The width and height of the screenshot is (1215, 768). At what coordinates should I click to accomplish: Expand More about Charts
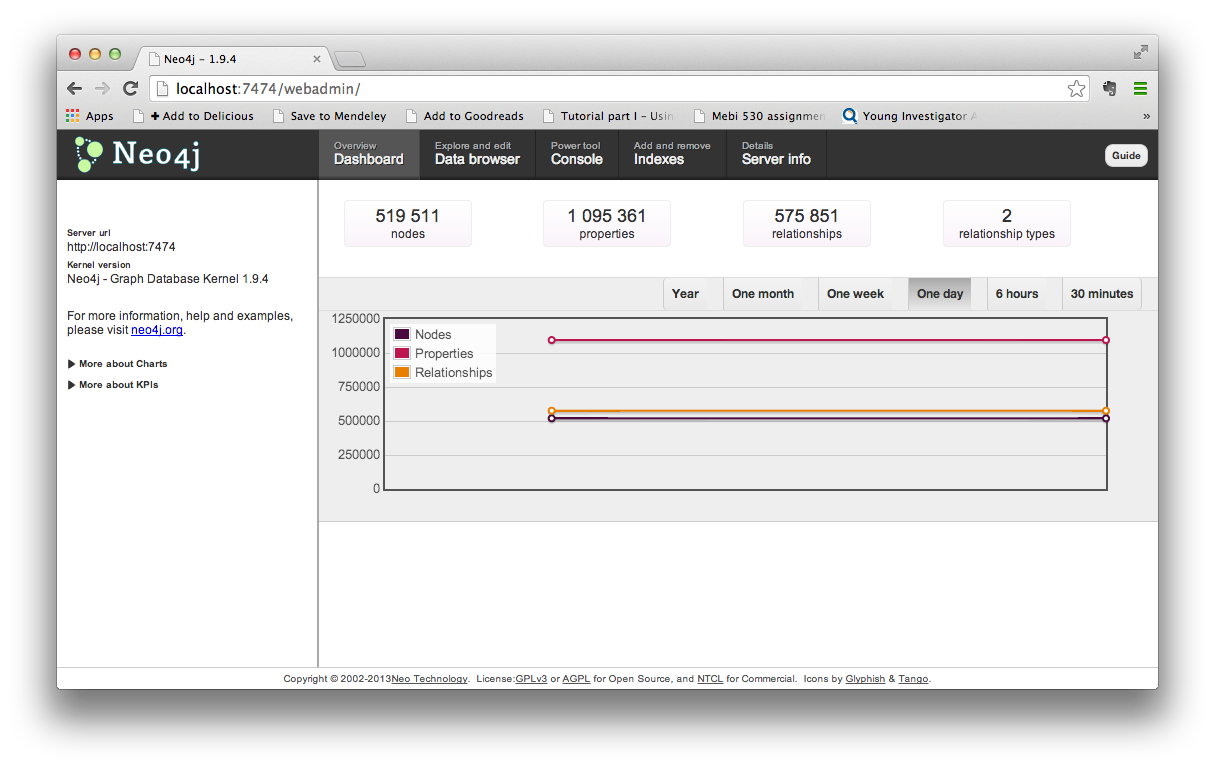coord(117,364)
